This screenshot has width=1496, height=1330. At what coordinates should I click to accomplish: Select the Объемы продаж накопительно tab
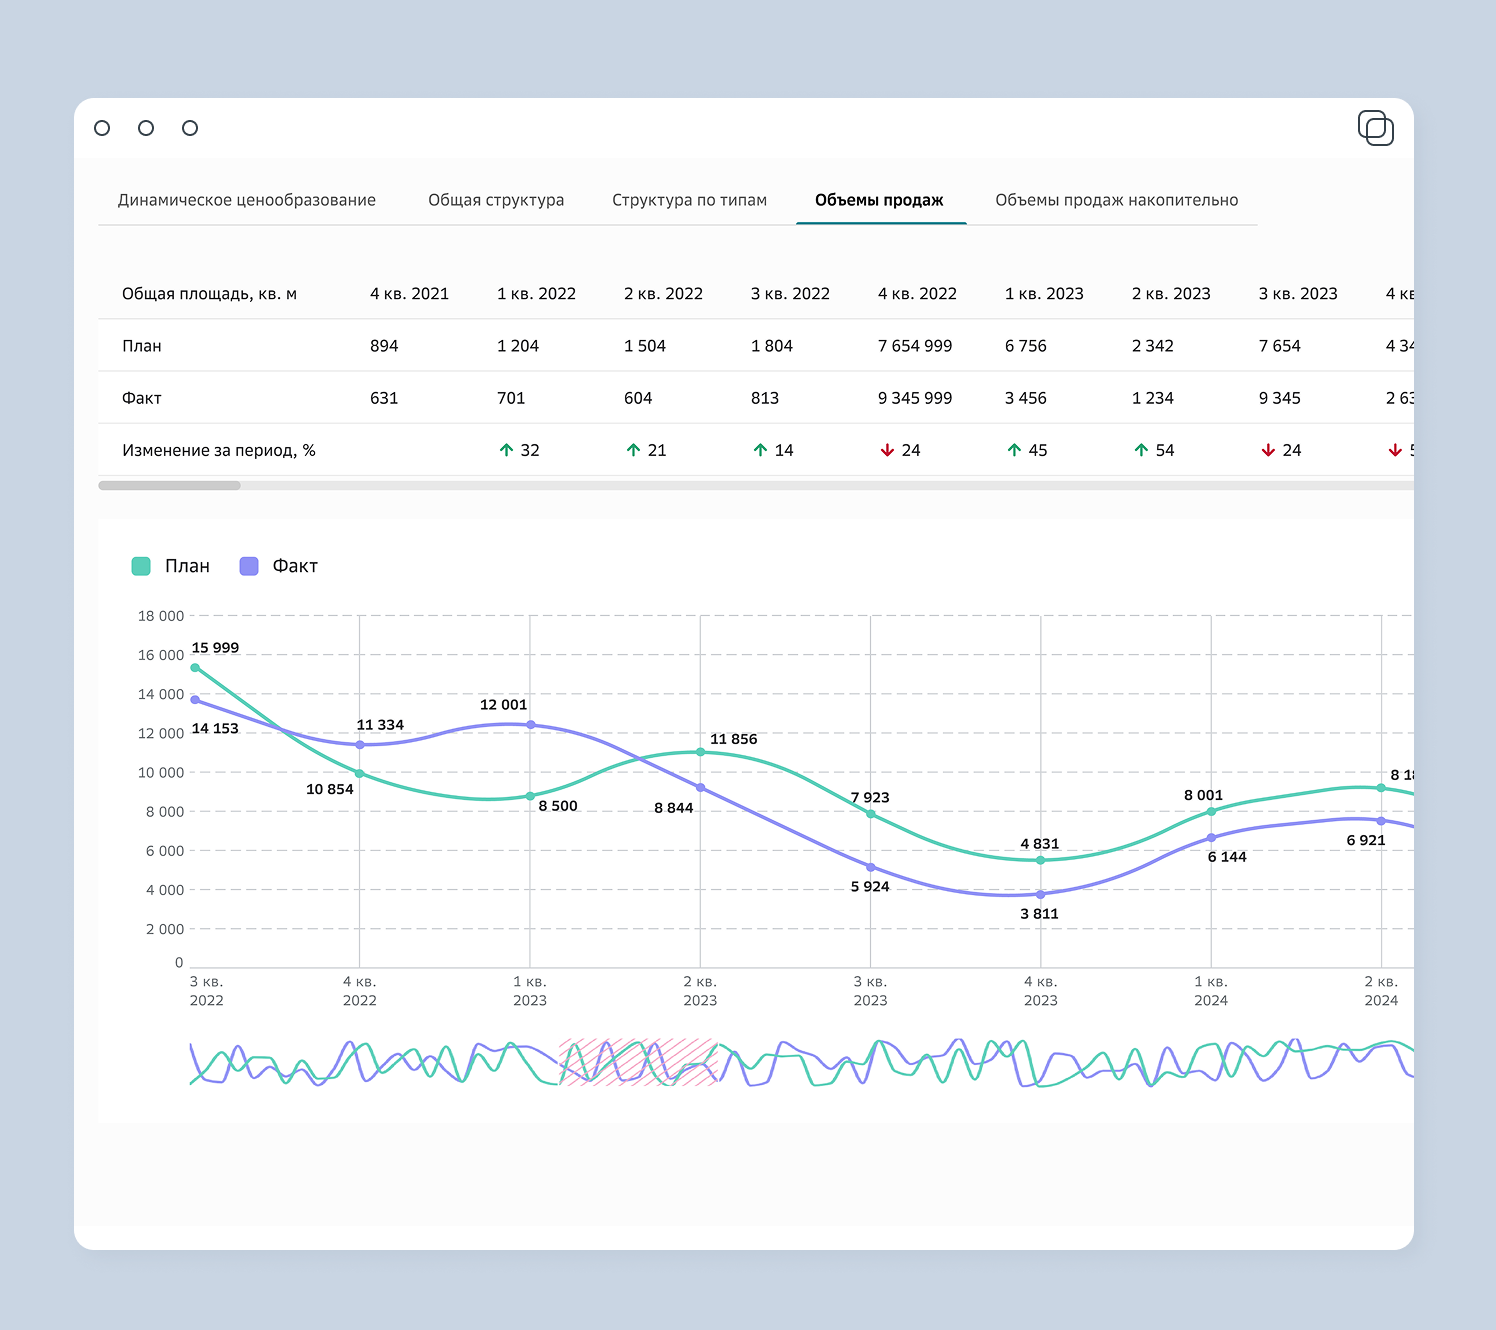pyautogui.click(x=1117, y=200)
